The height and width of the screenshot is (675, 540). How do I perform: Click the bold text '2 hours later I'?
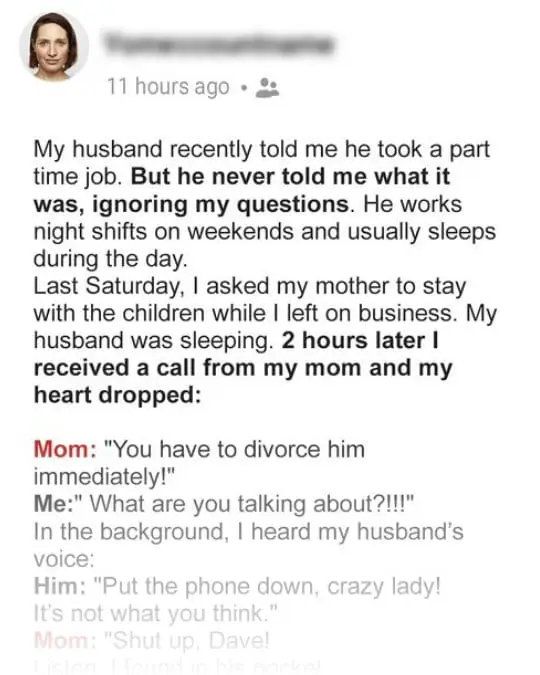pos(360,341)
